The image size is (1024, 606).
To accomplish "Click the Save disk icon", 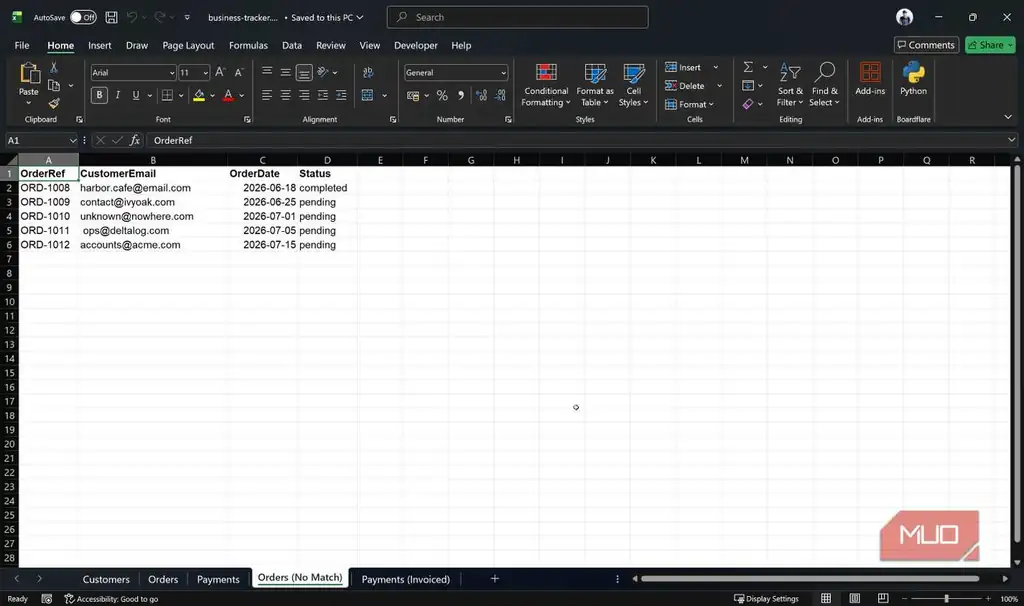I will point(112,18).
